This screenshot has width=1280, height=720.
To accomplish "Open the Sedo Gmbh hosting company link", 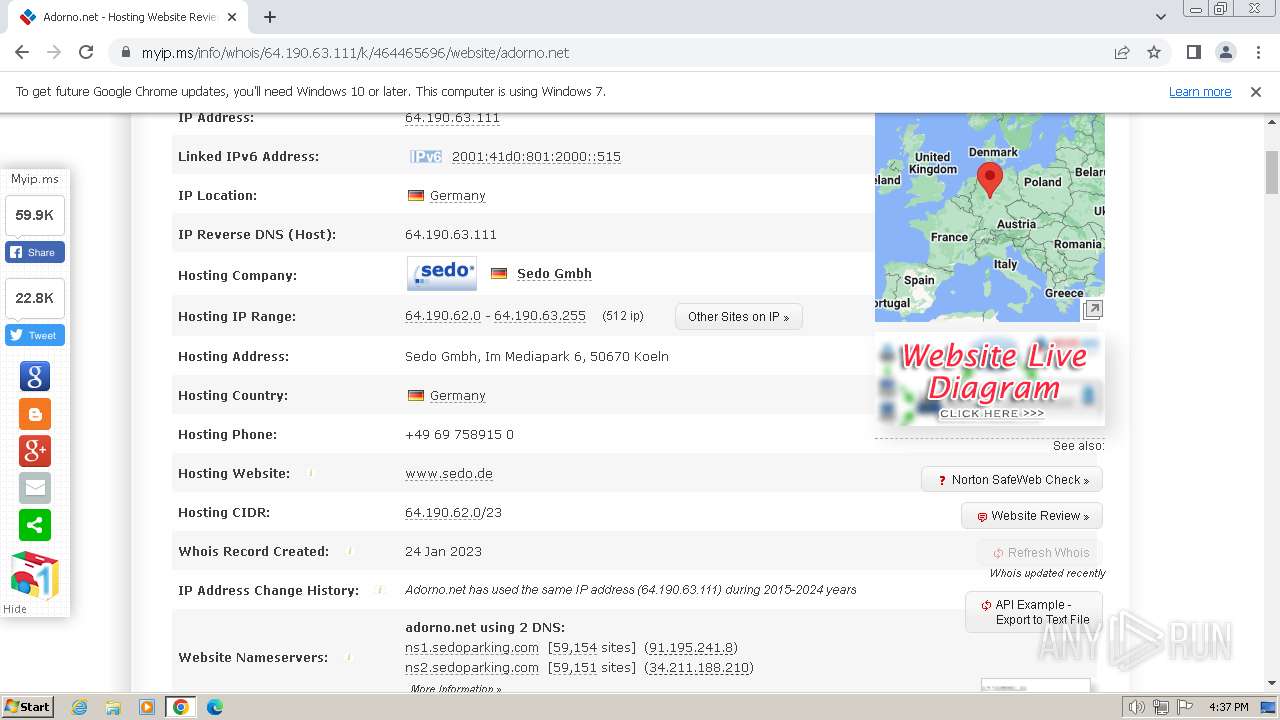I will click(x=554, y=274).
